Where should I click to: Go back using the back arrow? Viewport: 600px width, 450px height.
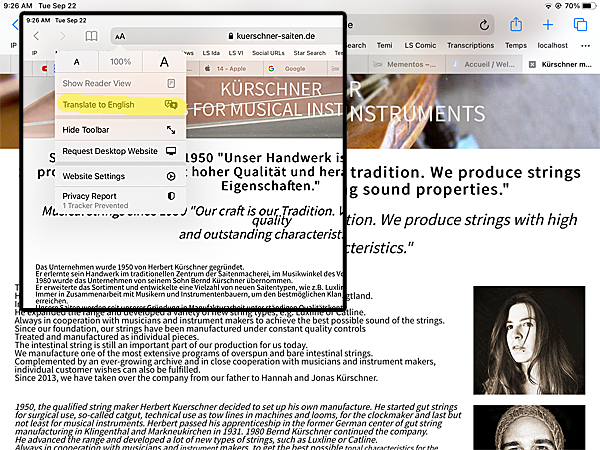(37, 36)
